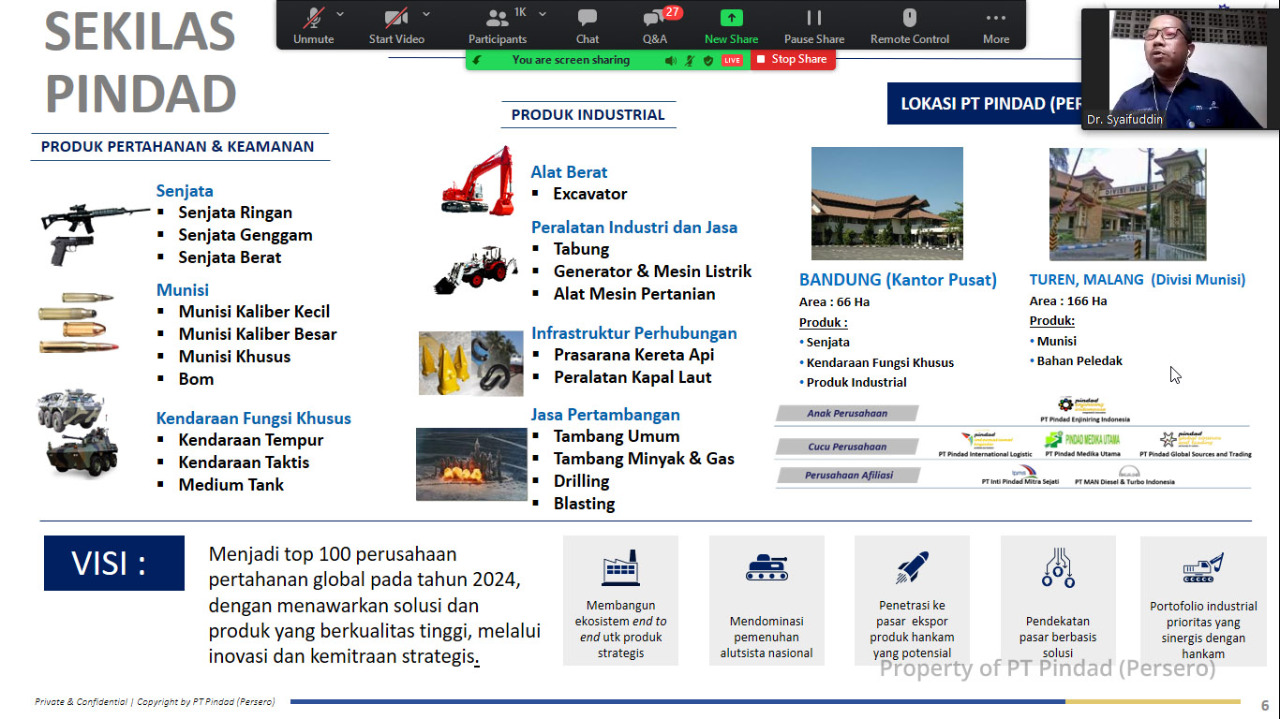Pause Share in Zoom toolbar
1280x719 pixels.
tap(814, 24)
